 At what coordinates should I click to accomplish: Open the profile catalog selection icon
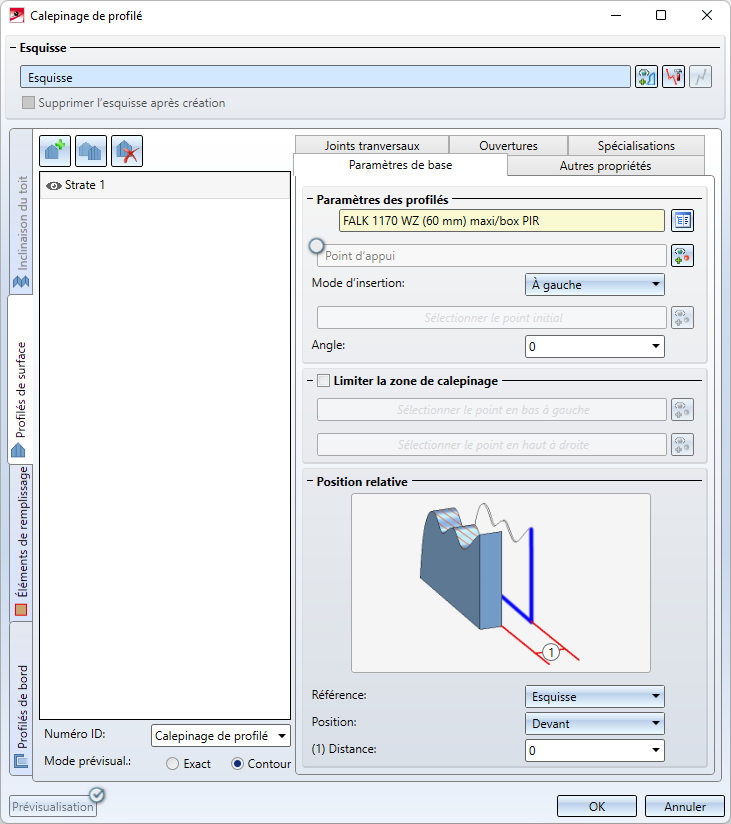point(682,221)
